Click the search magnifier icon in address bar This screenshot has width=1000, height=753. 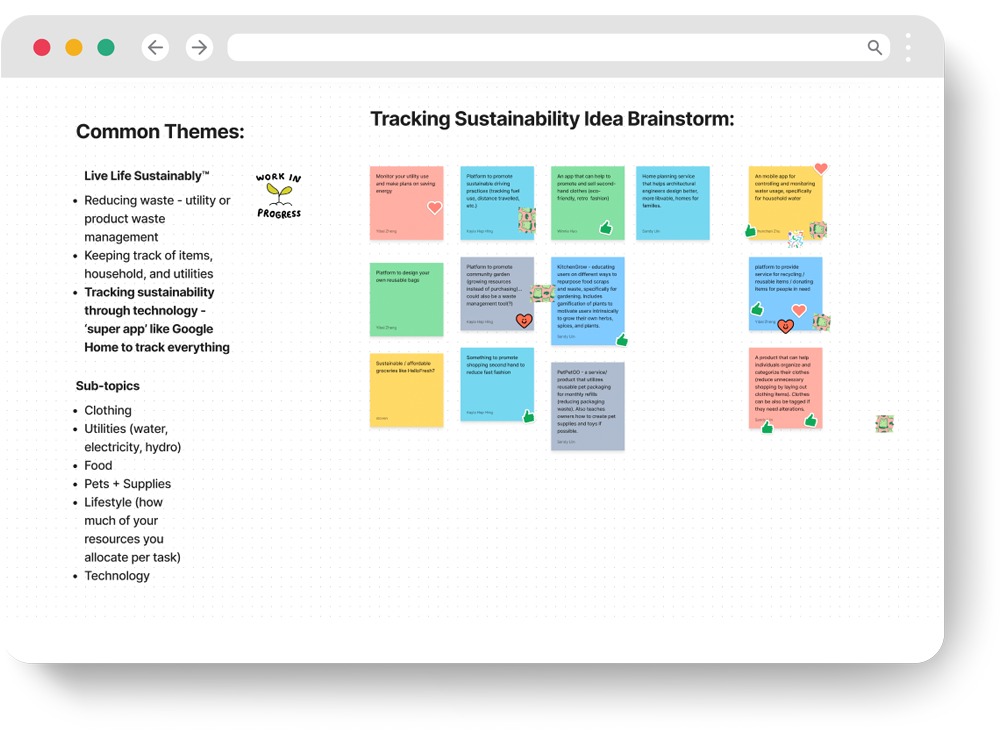click(874, 47)
